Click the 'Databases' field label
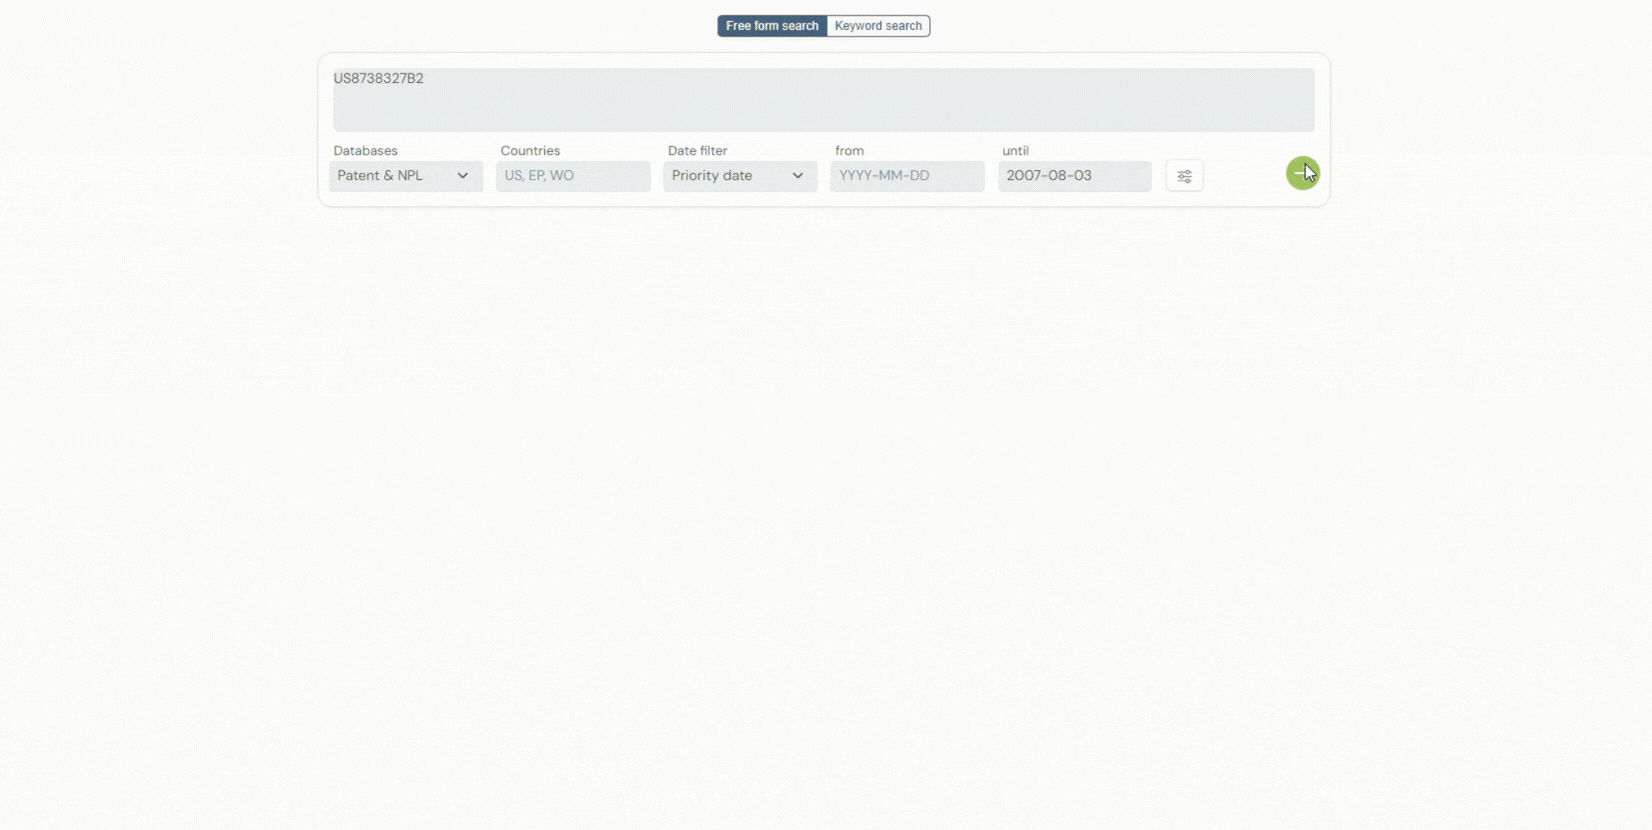Viewport: 1652px width, 830px height. click(x=365, y=151)
